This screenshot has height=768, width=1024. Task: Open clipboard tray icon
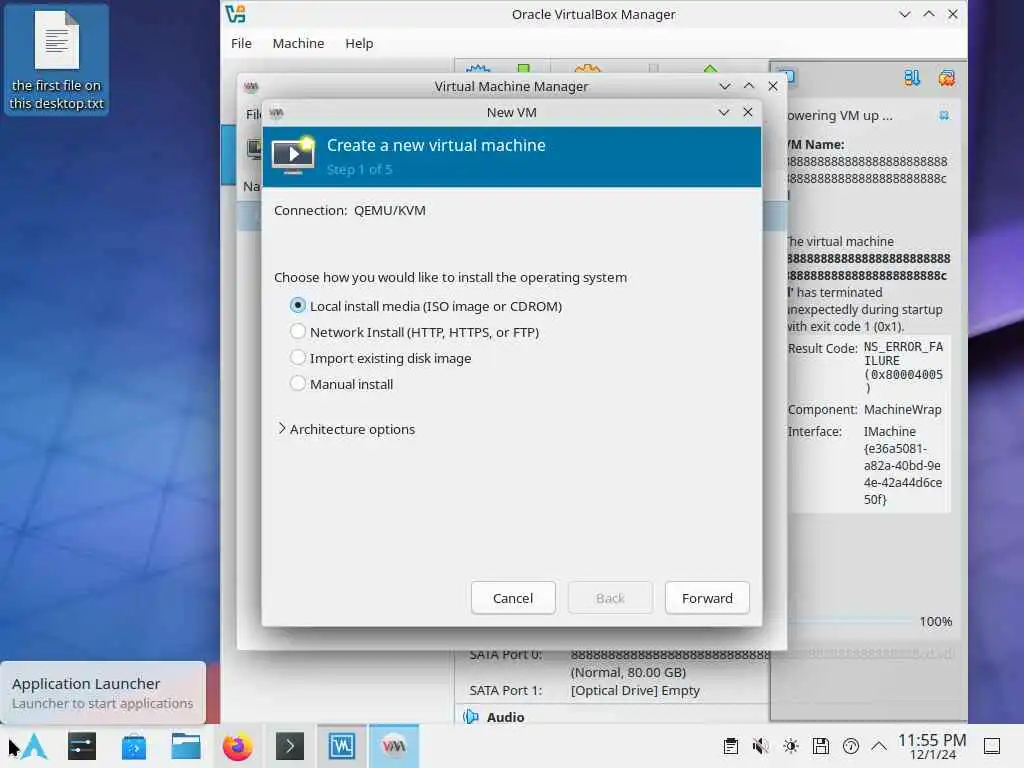[x=731, y=746]
